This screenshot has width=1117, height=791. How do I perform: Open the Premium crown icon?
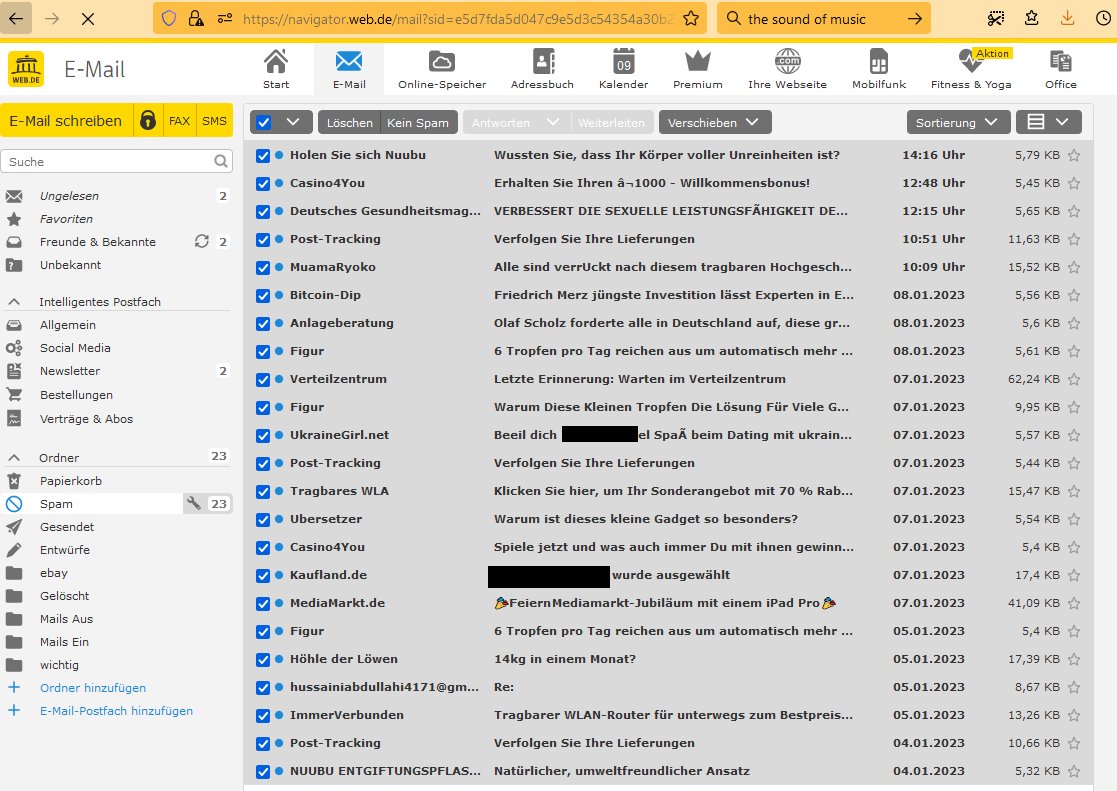point(697,61)
